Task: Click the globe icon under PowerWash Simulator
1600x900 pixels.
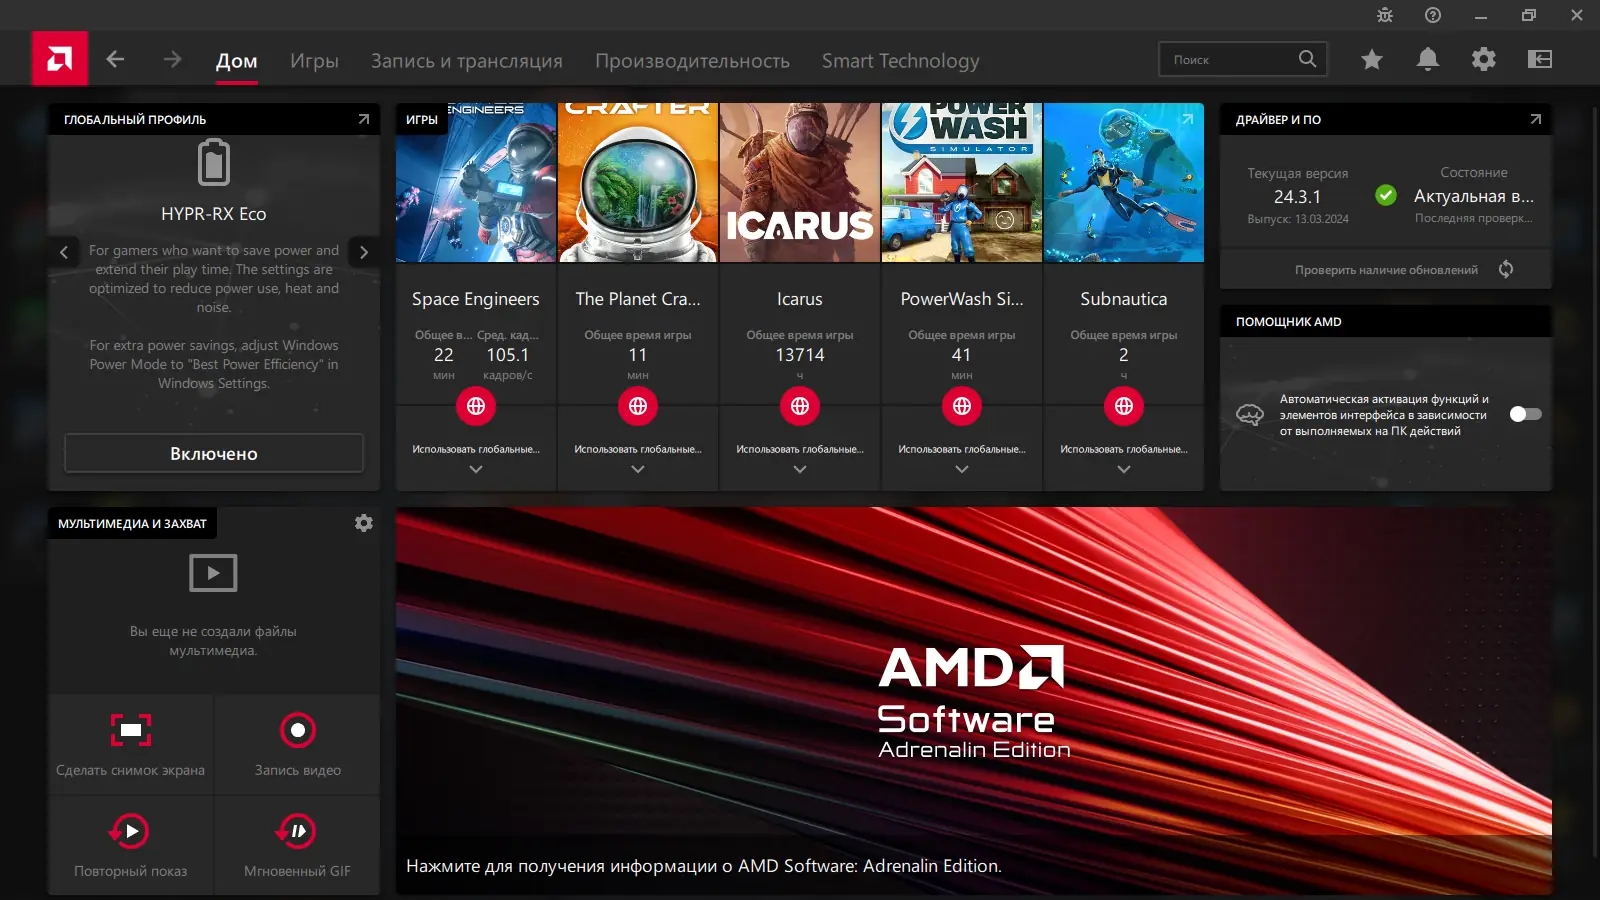Action: (962, 406)
